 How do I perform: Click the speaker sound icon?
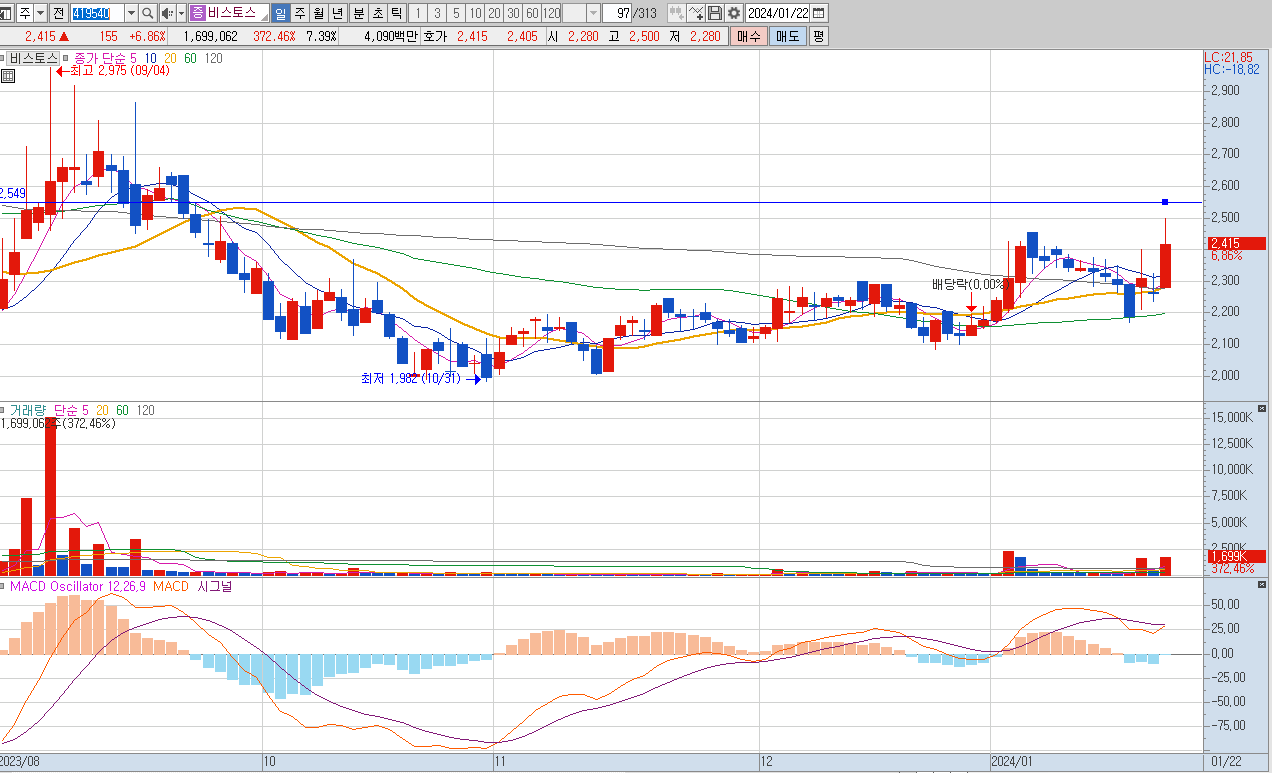pyautogui.click(x=167, y=13)
